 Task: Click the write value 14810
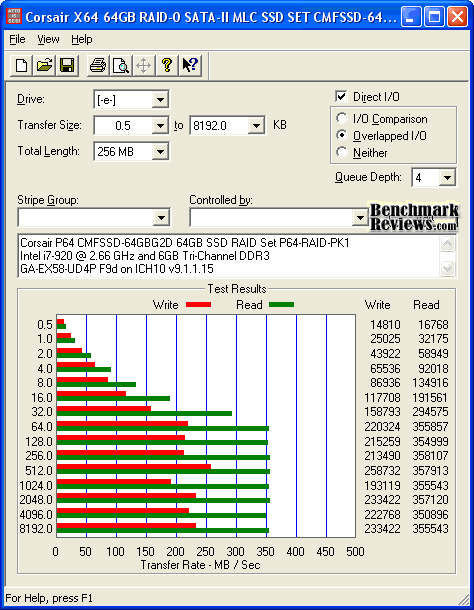385,324
